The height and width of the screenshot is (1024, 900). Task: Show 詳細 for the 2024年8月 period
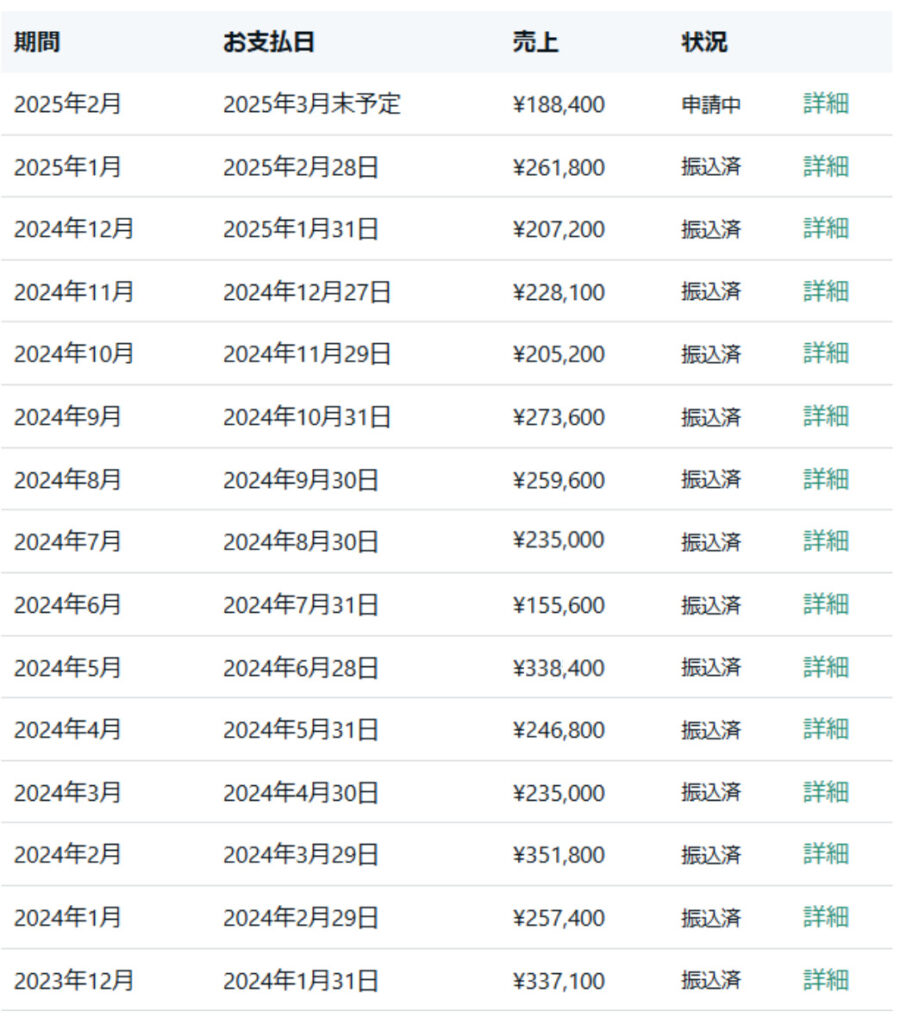click(826, 479)
